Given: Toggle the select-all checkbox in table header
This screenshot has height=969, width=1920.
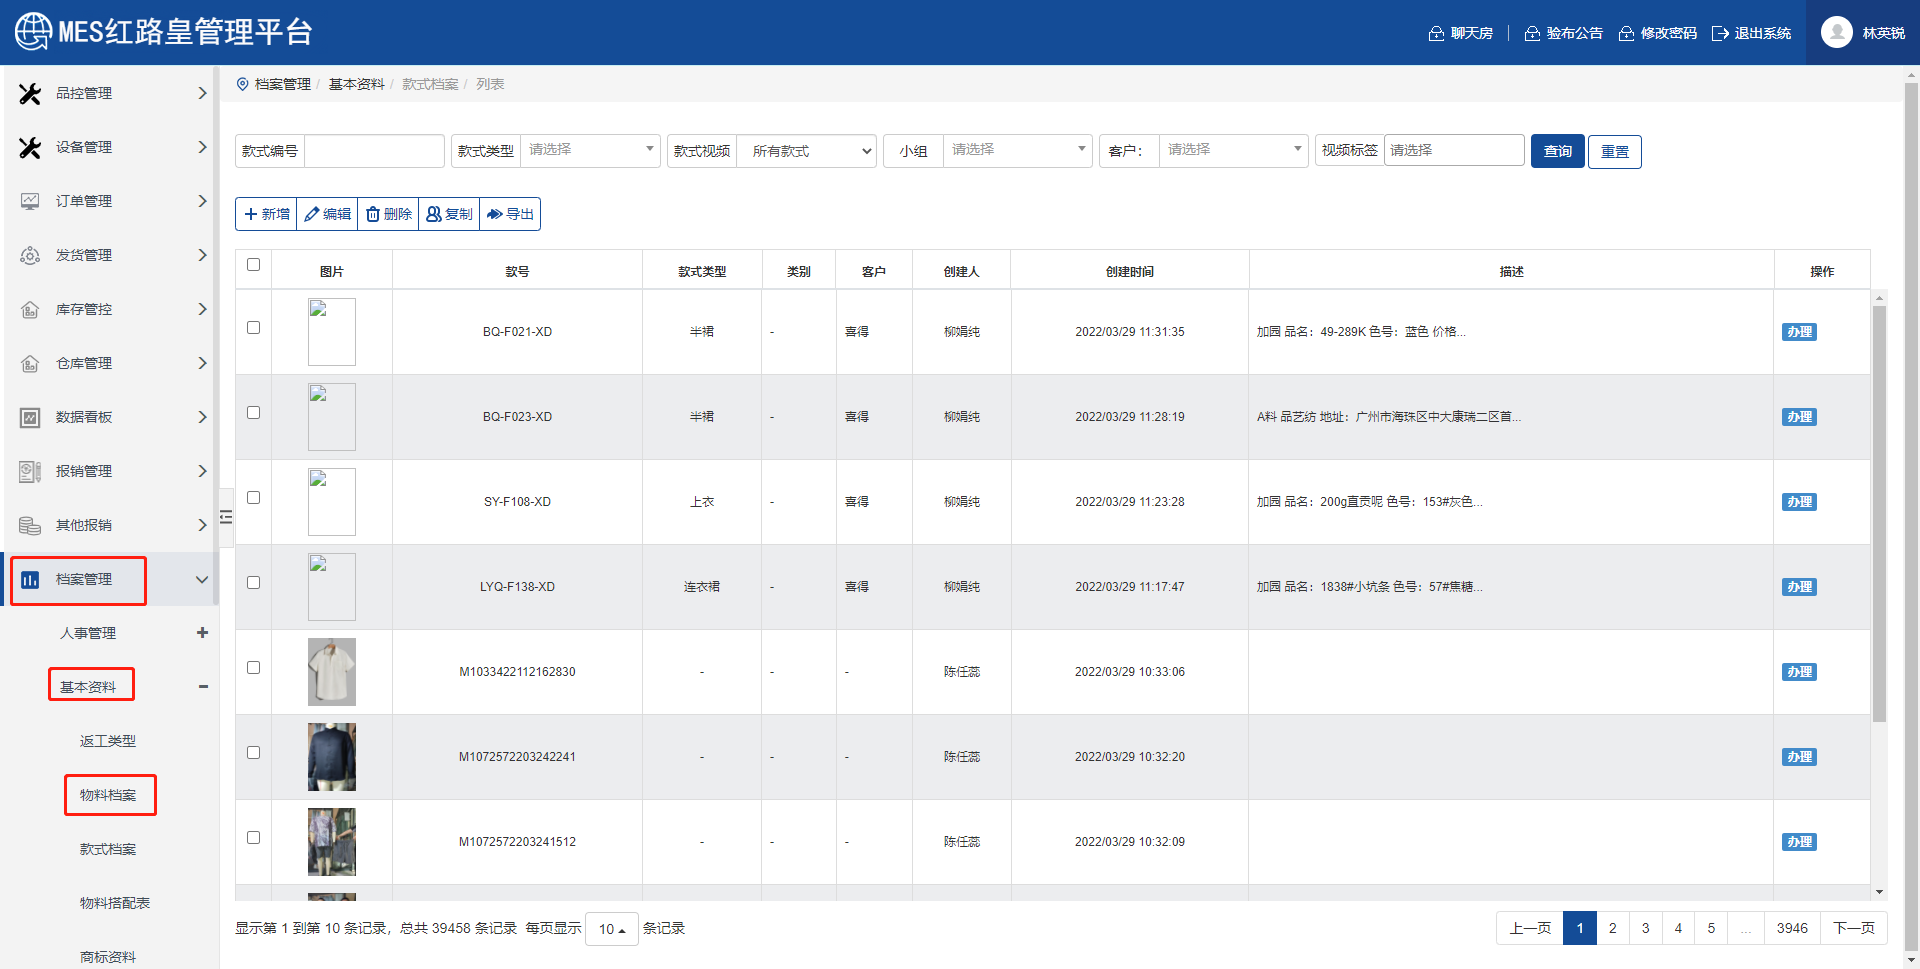Looking at the screenshot, I should [x=253, y=265].
